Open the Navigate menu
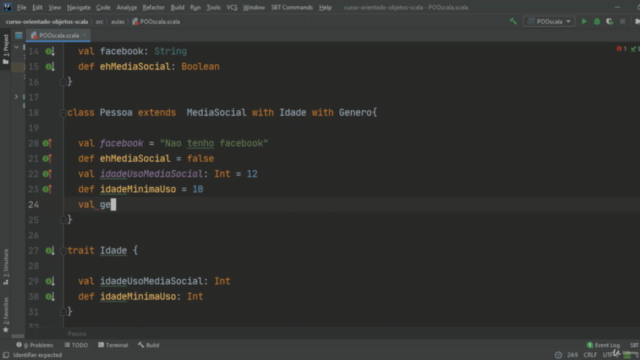Image resolution: width=640 pixels, height=360 pixels. point(79,7)
